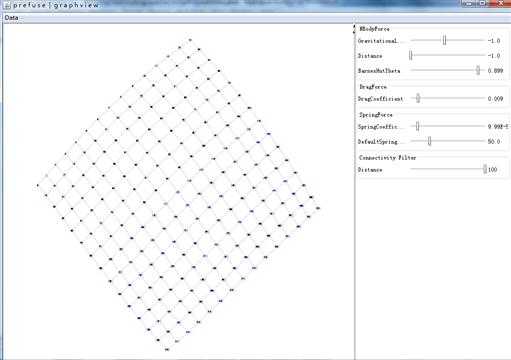The width and height of the screenshot is (511, 360).
Task: Select the rightmost corner node of the graph
Action: point(318,208)
